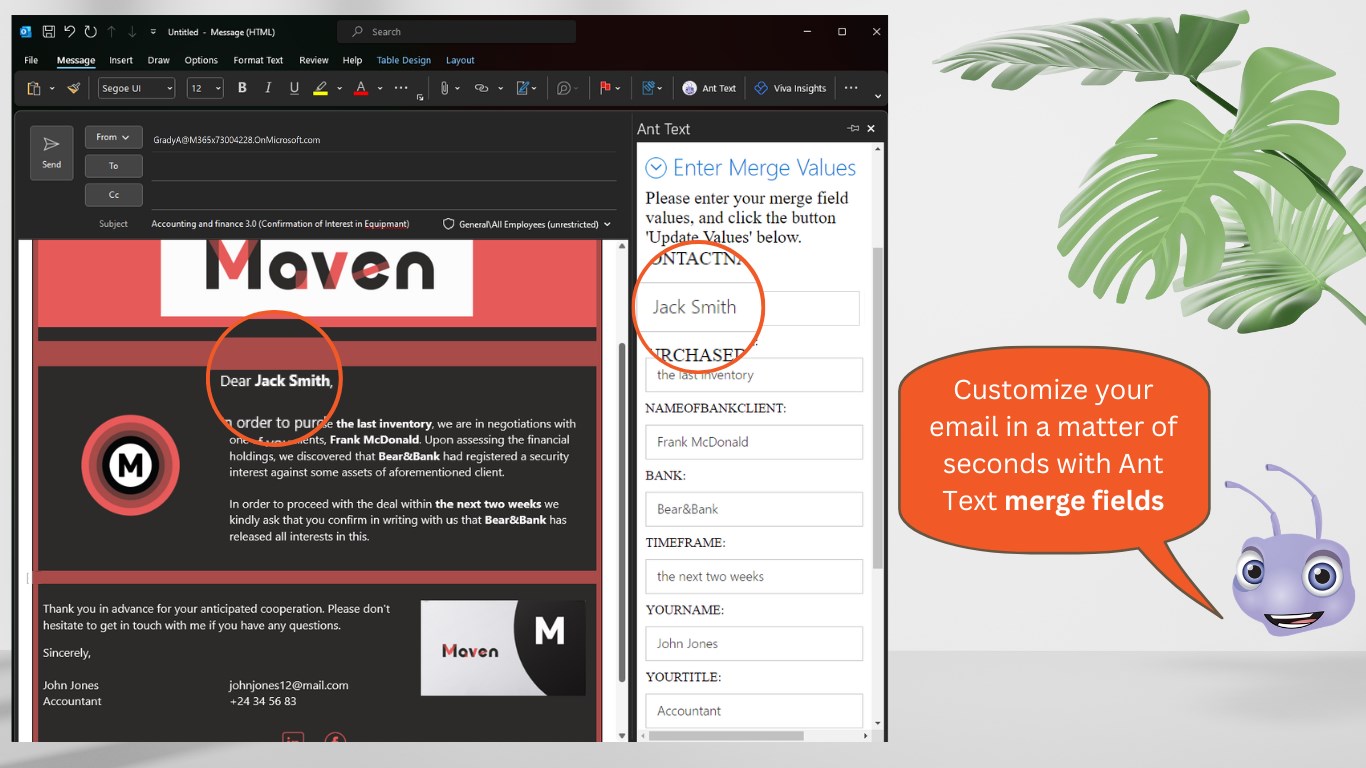
Task: Switch to the Format Text tab
Action: tap(258, 60)
